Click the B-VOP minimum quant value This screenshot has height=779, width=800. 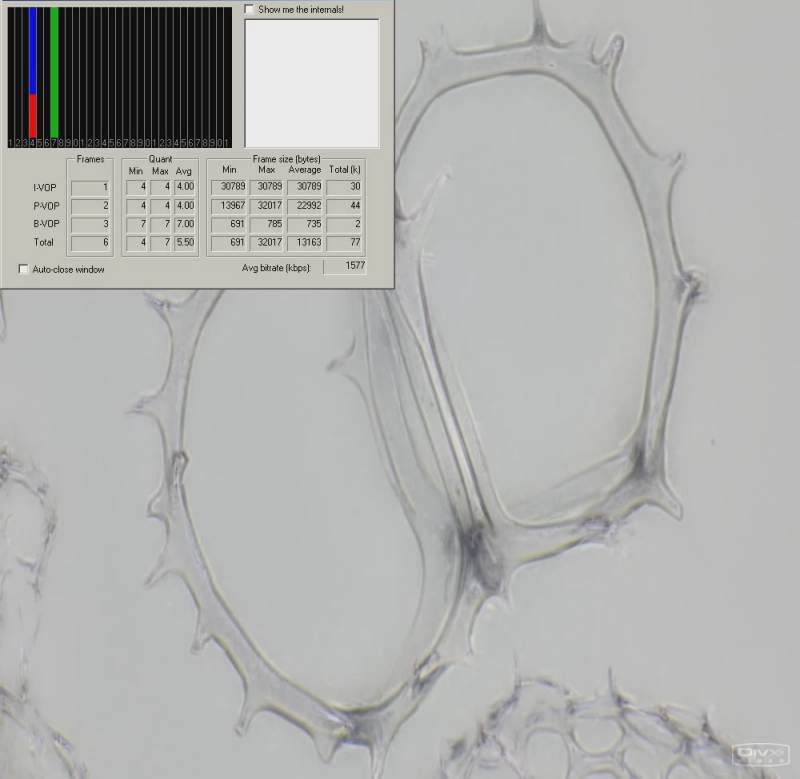click(x=137, y=224)
